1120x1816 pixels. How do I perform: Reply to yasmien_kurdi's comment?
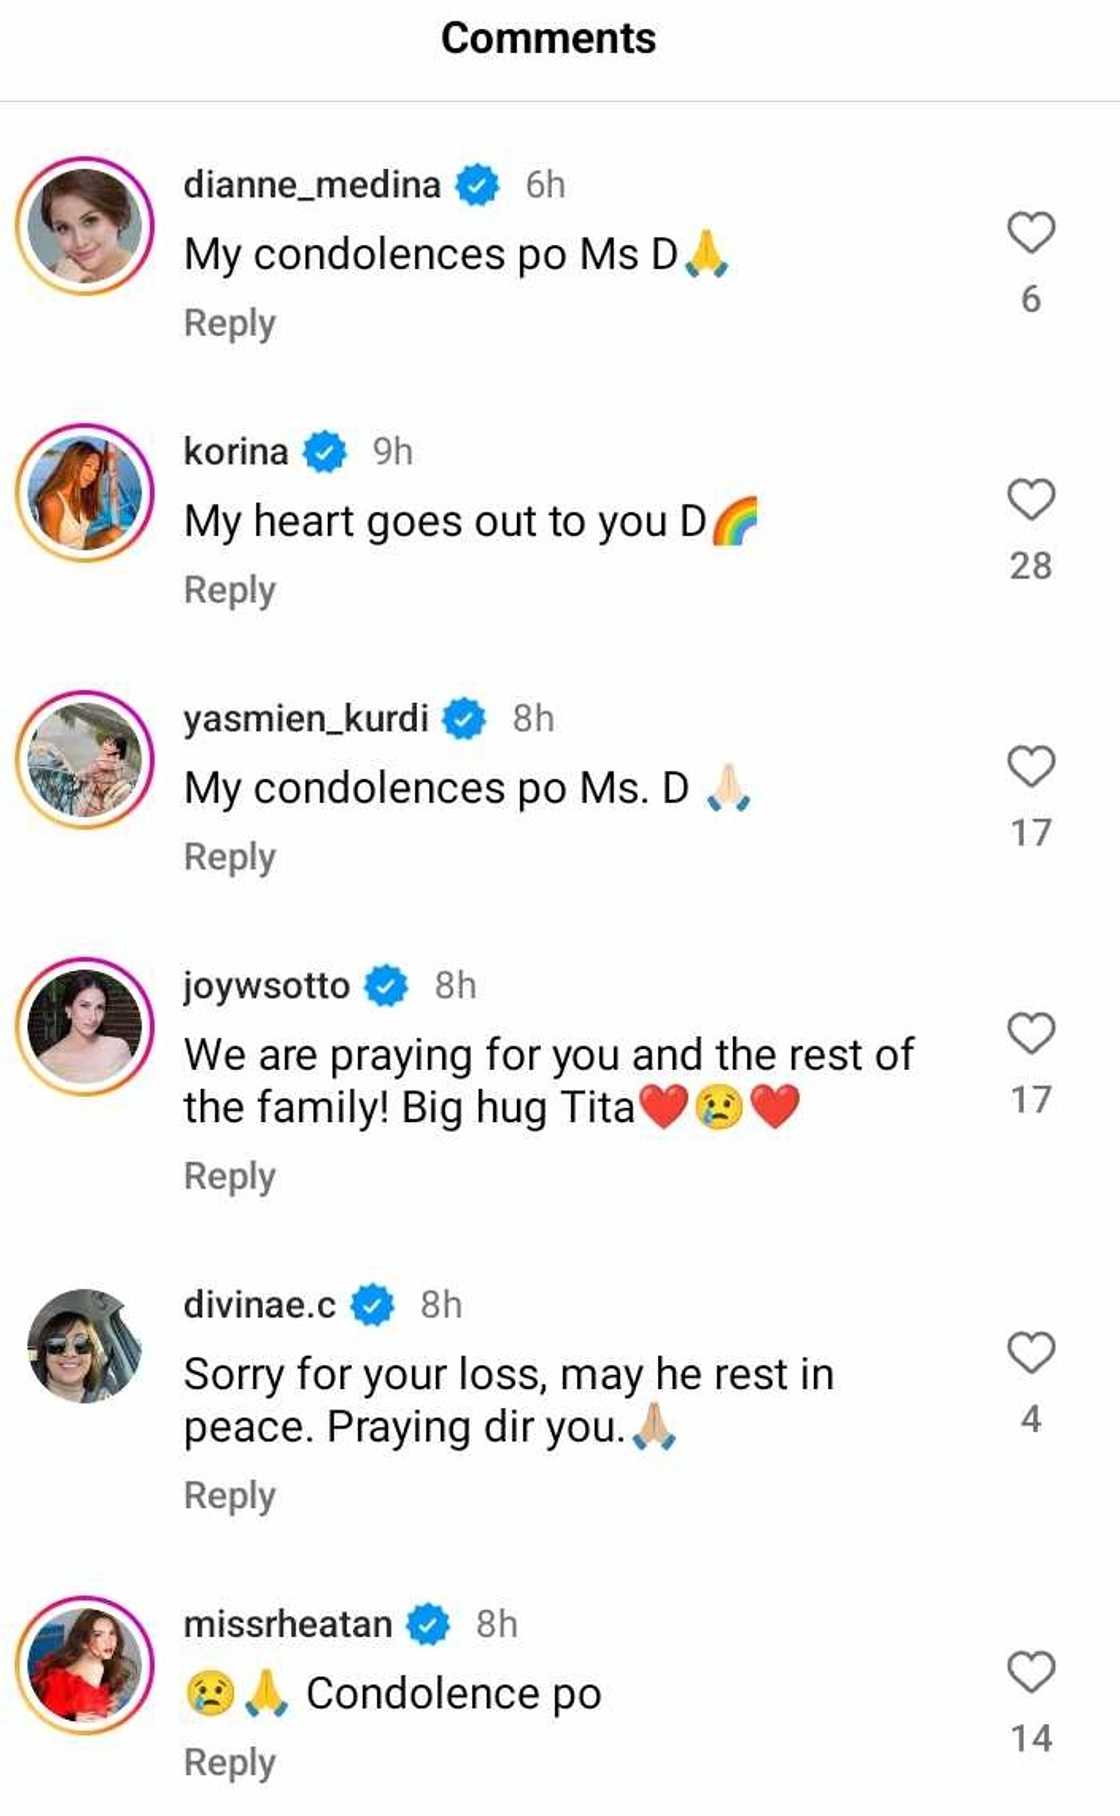pos(230,857)
